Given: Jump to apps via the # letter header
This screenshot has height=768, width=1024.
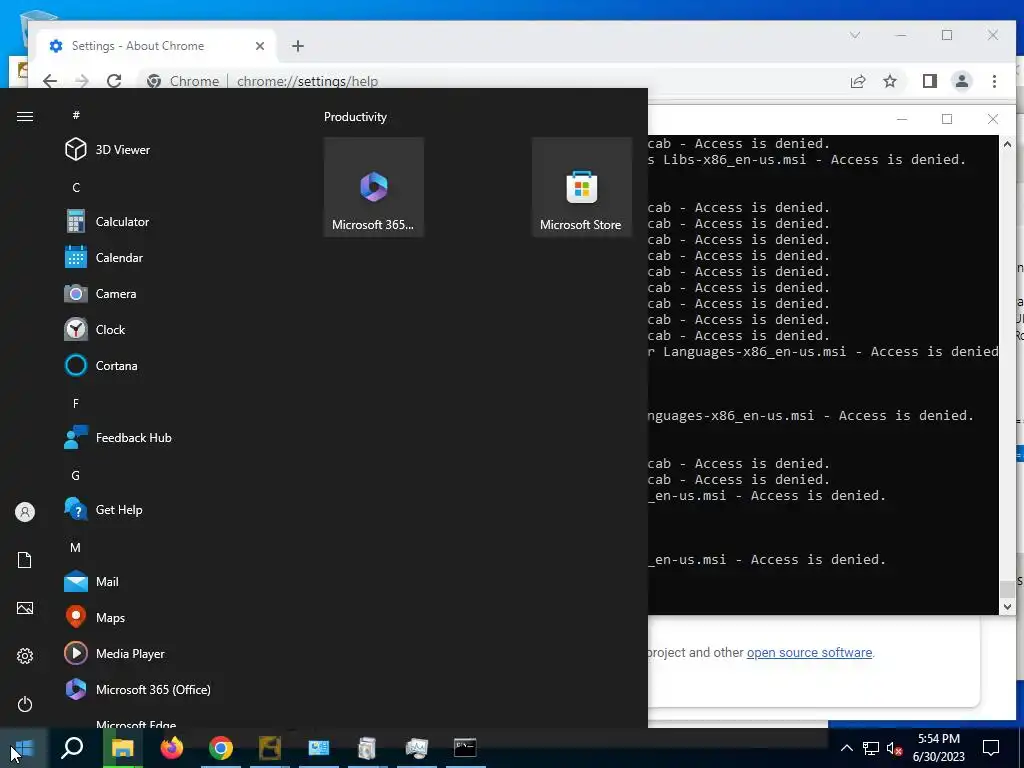Looking at the screenshot, I should [x=76, y=115].
